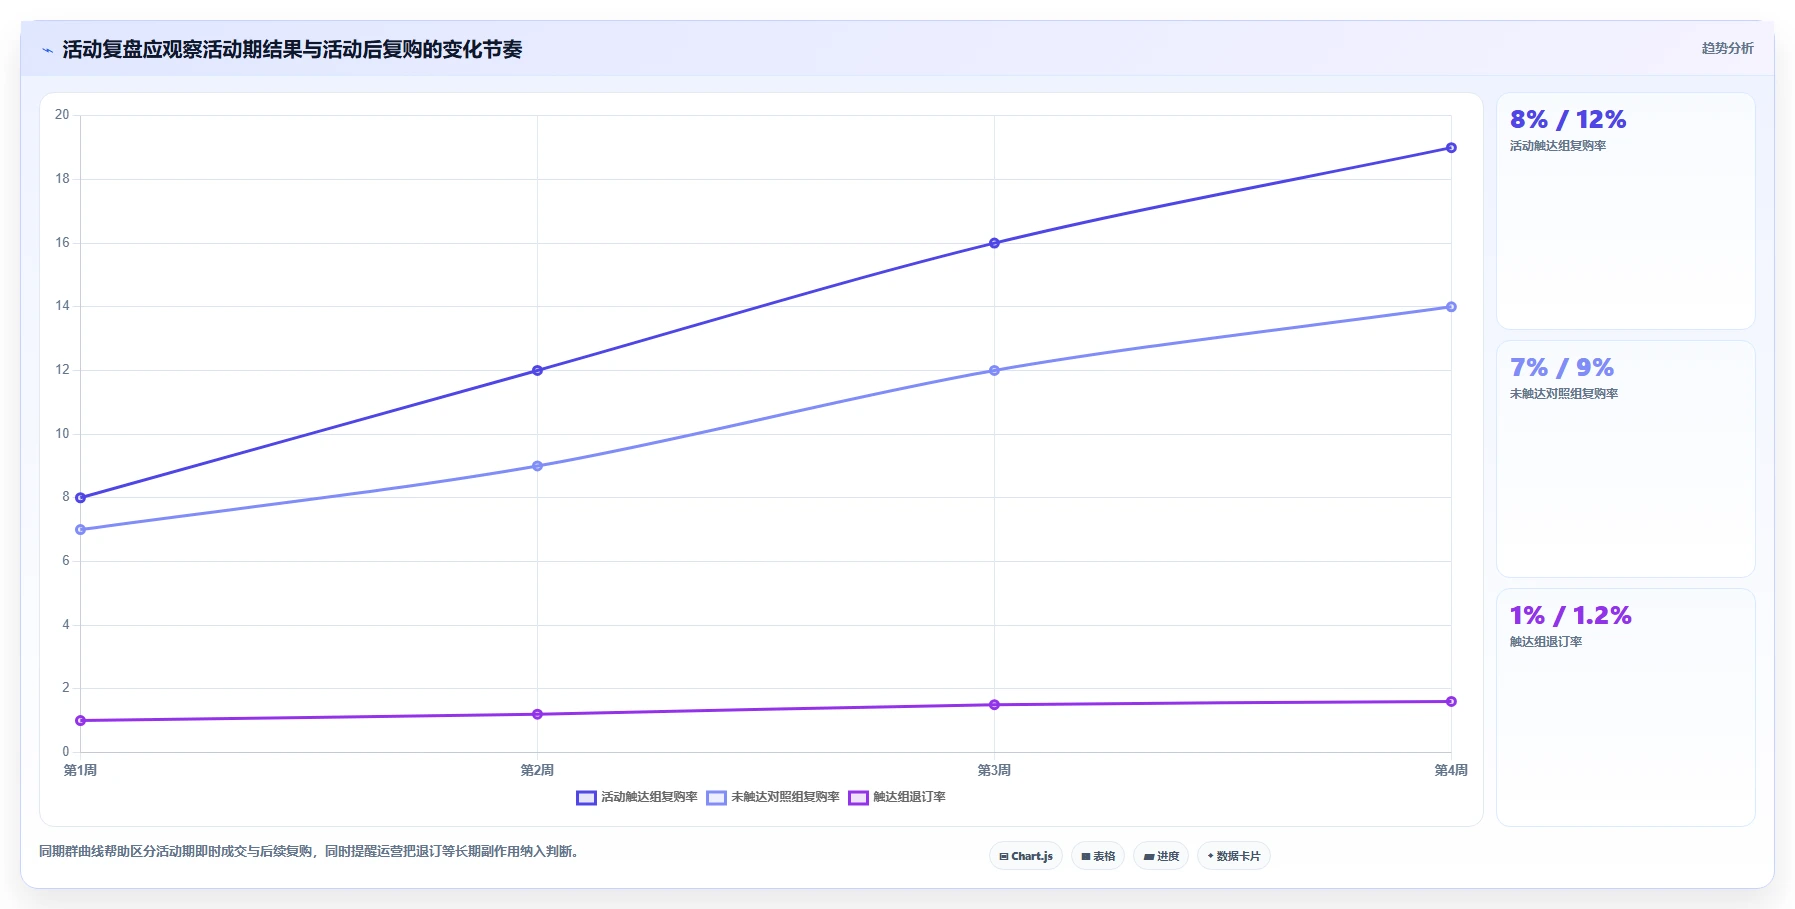The width and height of the screenshot is (1795, 909).
Task: Click the 活动触达组复购率 caption in first card
Action: click(x=1558, y=146)
